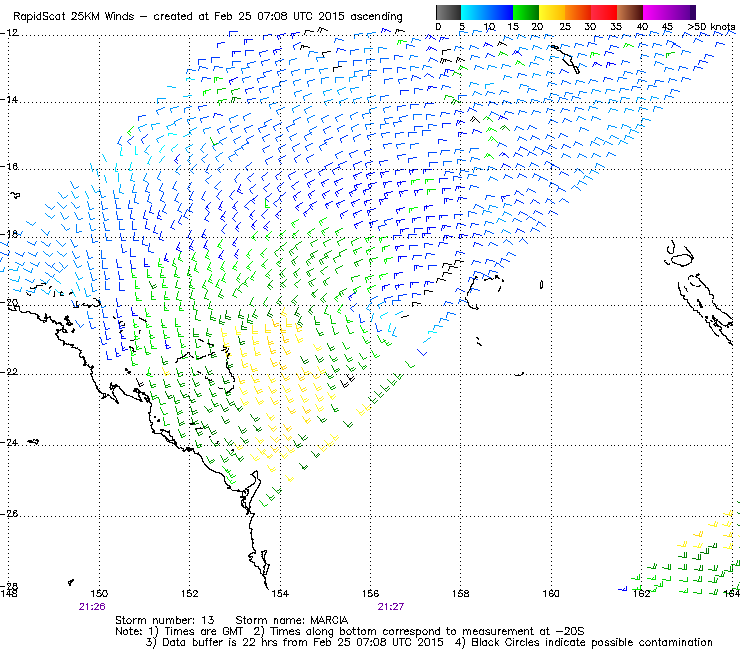This screenshot has height=650, width=740.
Task: Click the '152' longitude axis label
Action: [190, 593]
